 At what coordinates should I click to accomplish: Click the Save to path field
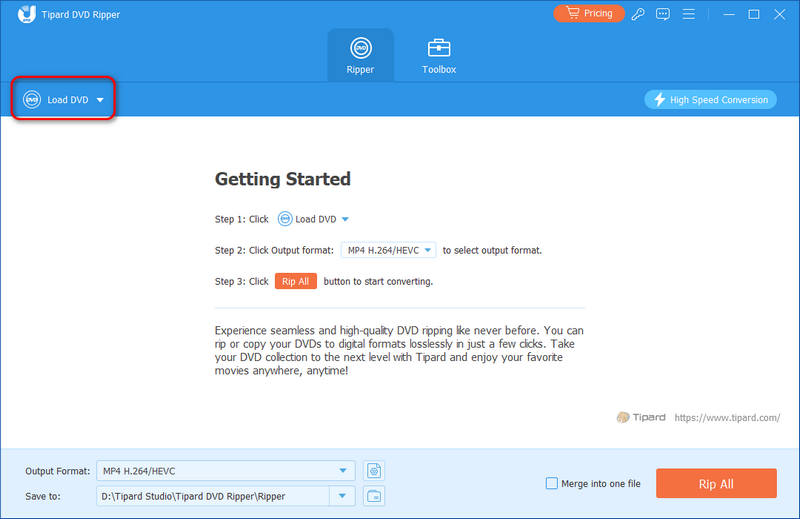tap(213, 496)
